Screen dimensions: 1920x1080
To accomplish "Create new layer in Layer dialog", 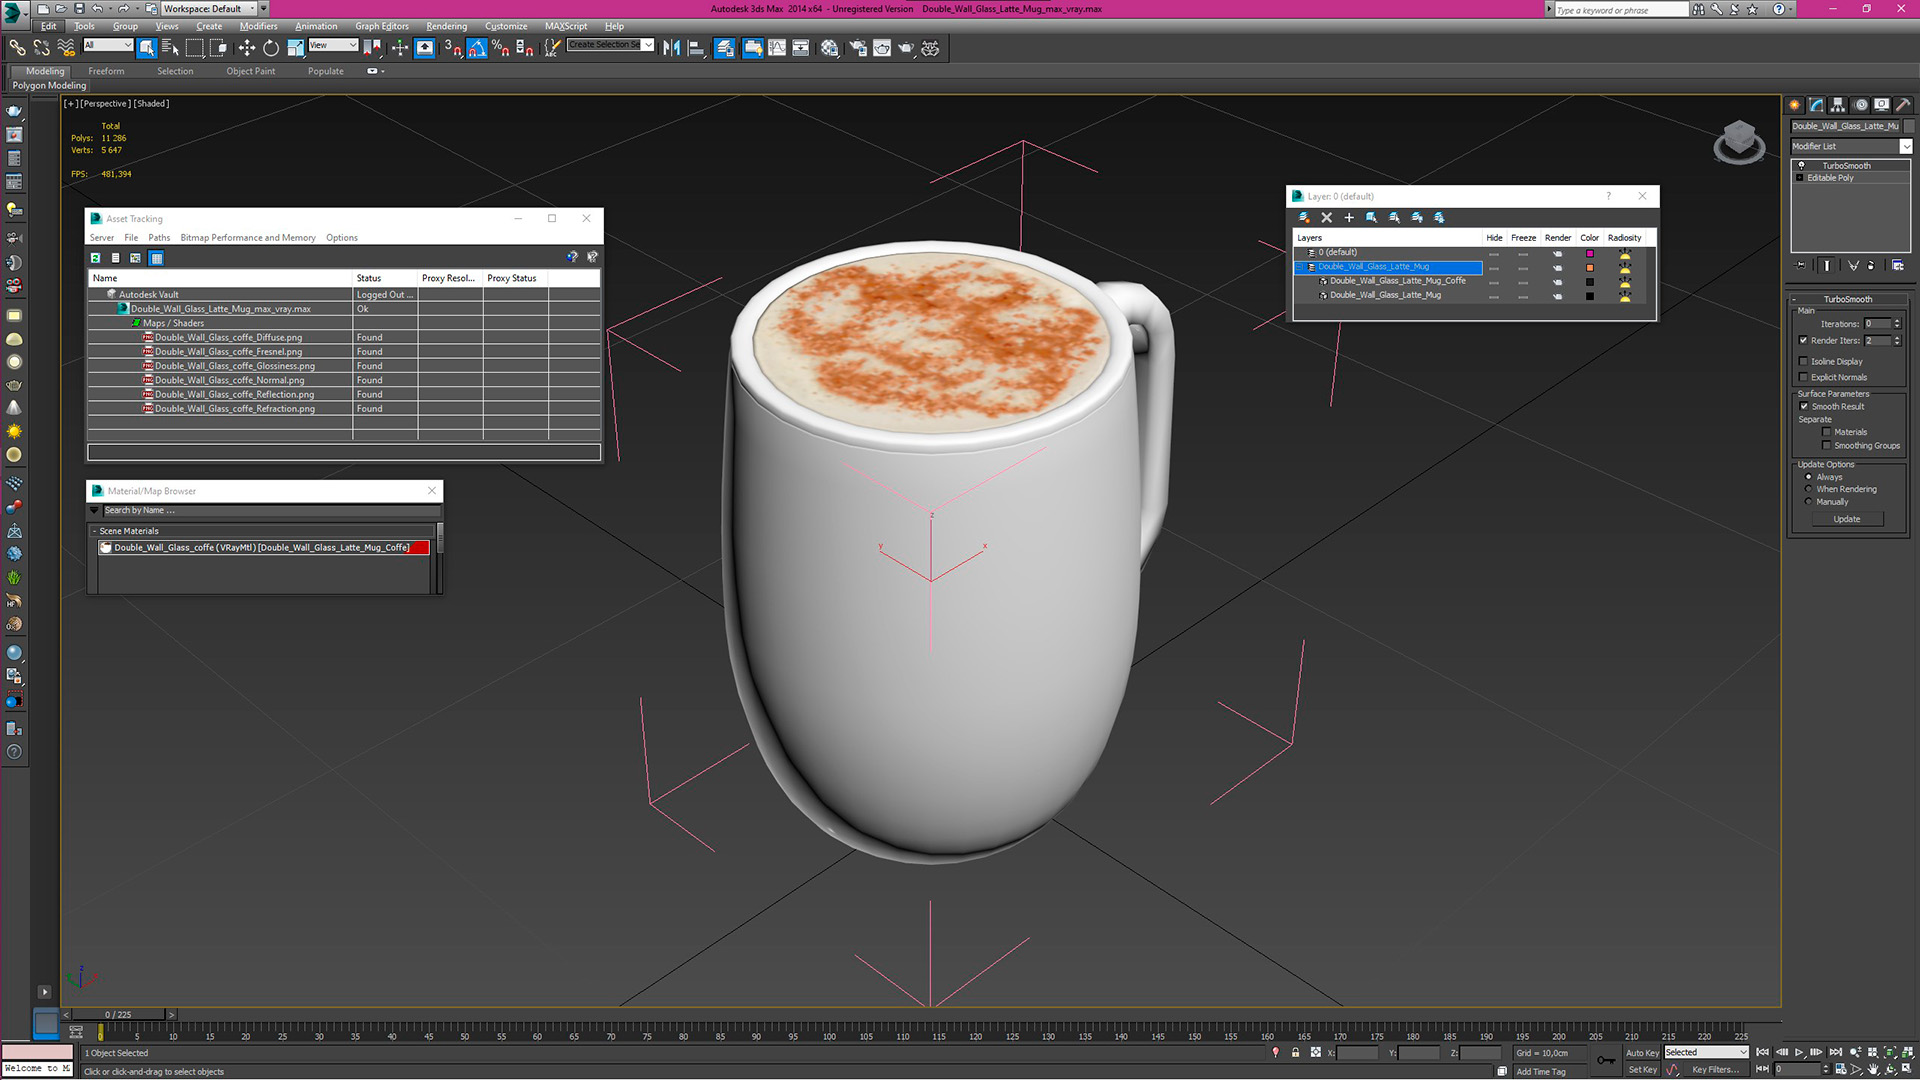I will (1304, 217).
